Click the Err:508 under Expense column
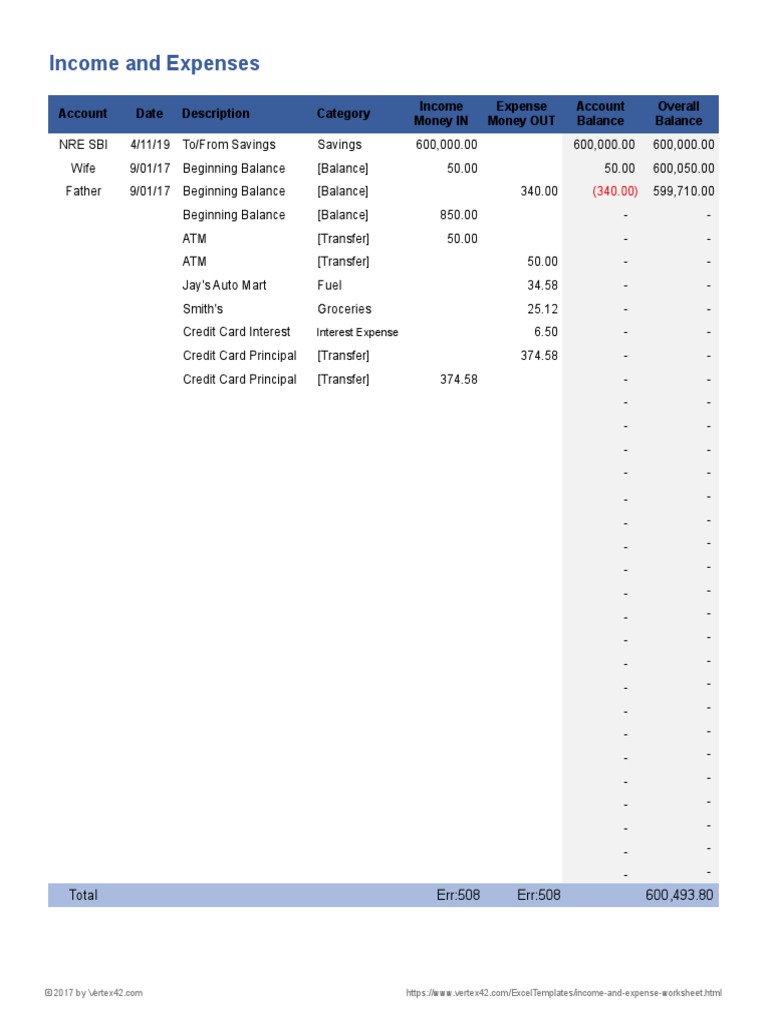768x1024 pixels. pyautogui.click(x=539, y=895)
